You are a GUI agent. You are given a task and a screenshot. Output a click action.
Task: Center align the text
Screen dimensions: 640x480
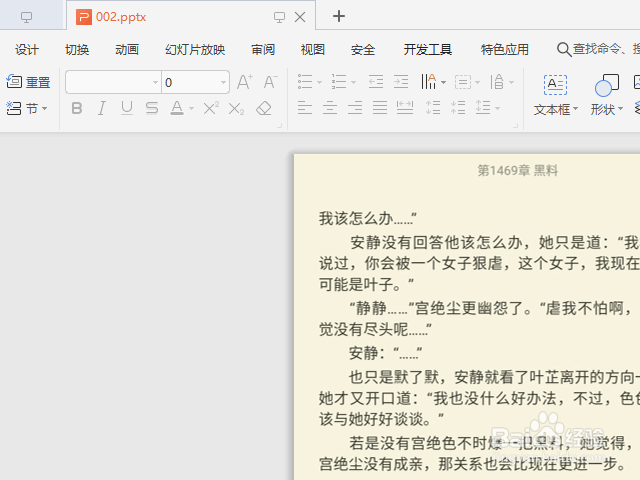click(x=330, y=108)
